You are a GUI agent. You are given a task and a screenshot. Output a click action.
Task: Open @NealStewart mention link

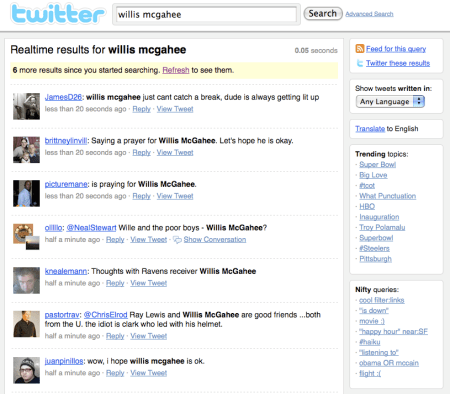(91, 228)
